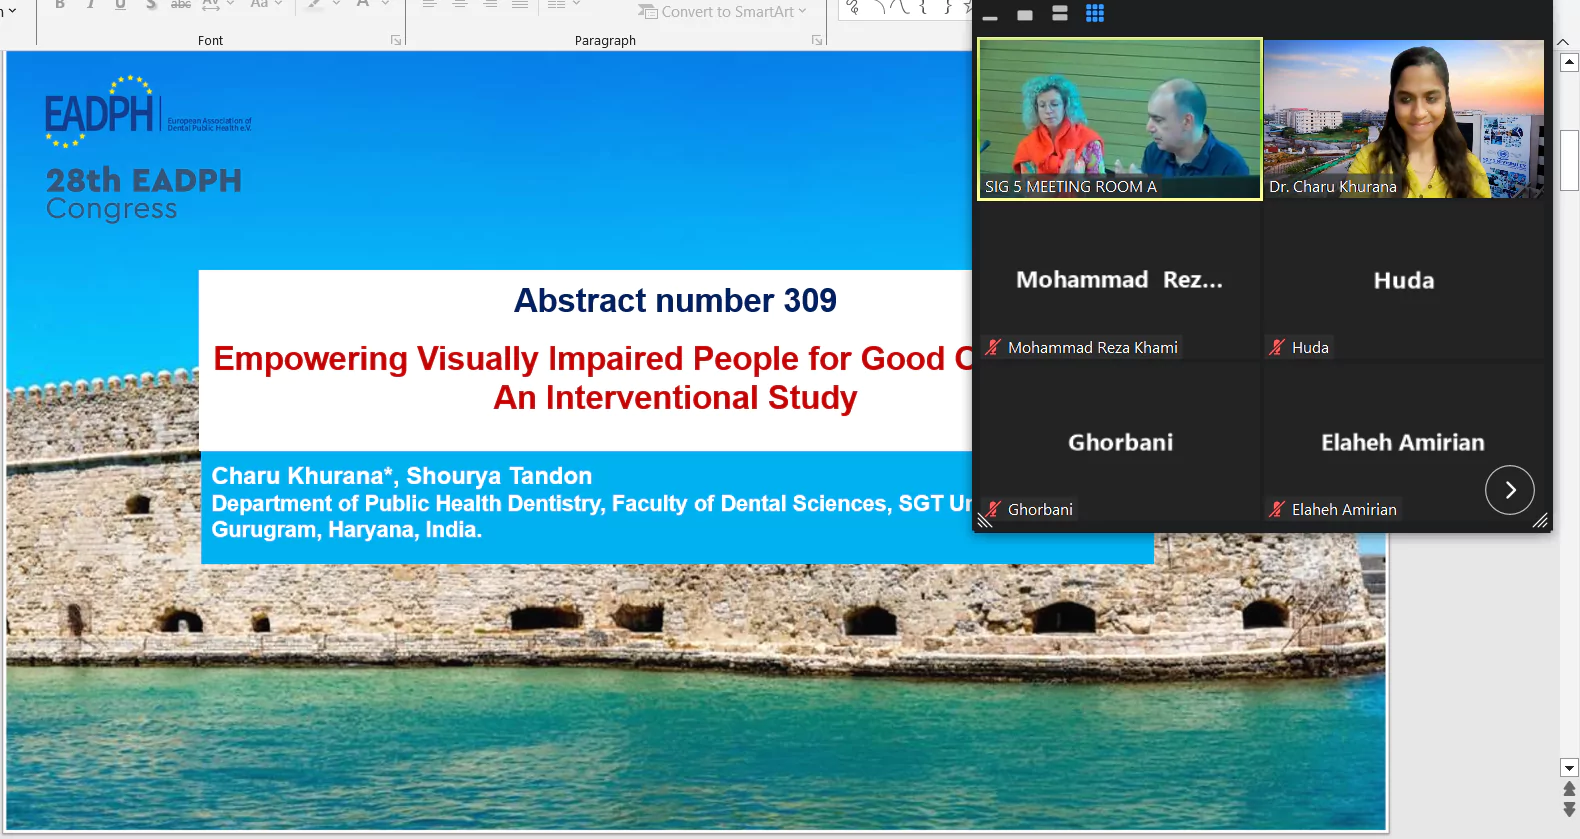Go to next page of participants
This screenshot has width=1580, height=839.
[x=1509, y=490]
